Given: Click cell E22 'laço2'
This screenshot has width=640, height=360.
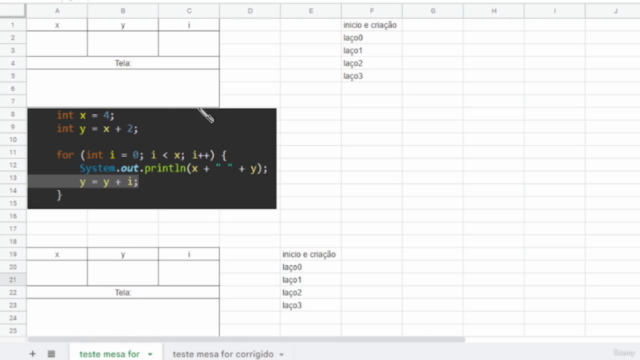Looking at the screenshot, I should click(x=311, y=293).
